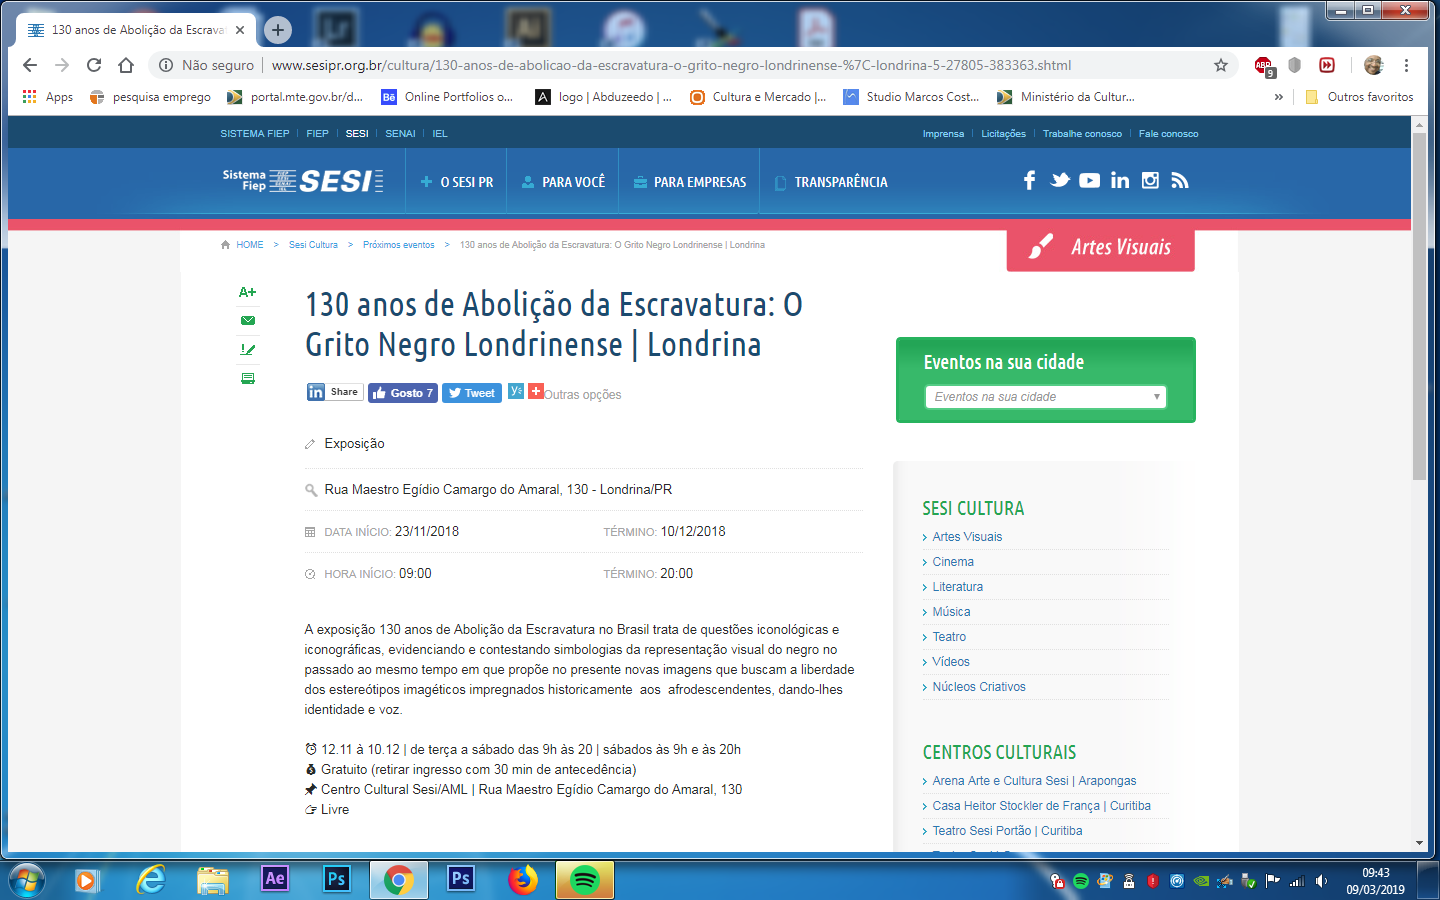Open the Instagram icon in header
The height and width of the screenshot is (900, 1440).
pos(1150,180)
